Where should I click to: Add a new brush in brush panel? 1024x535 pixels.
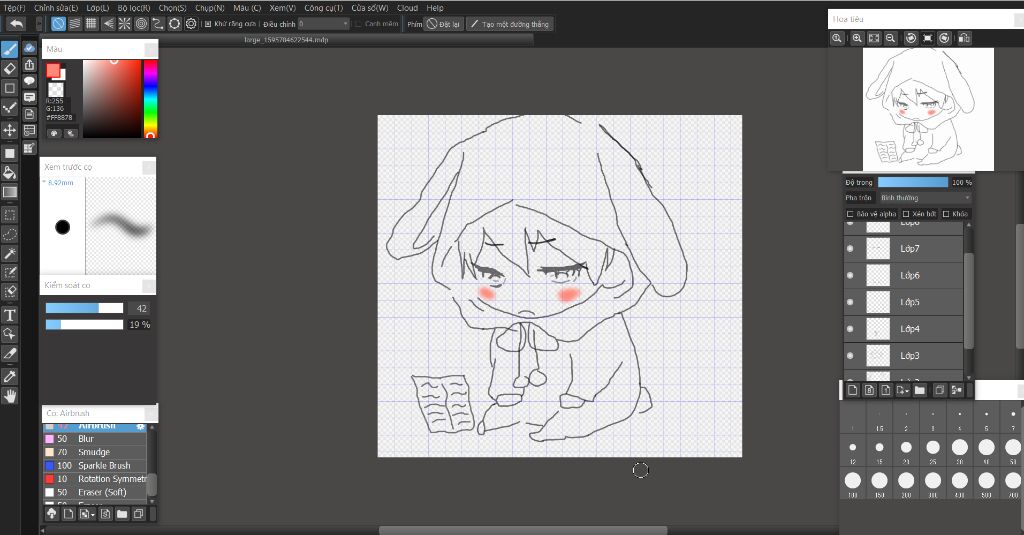[x=68, y=514]
